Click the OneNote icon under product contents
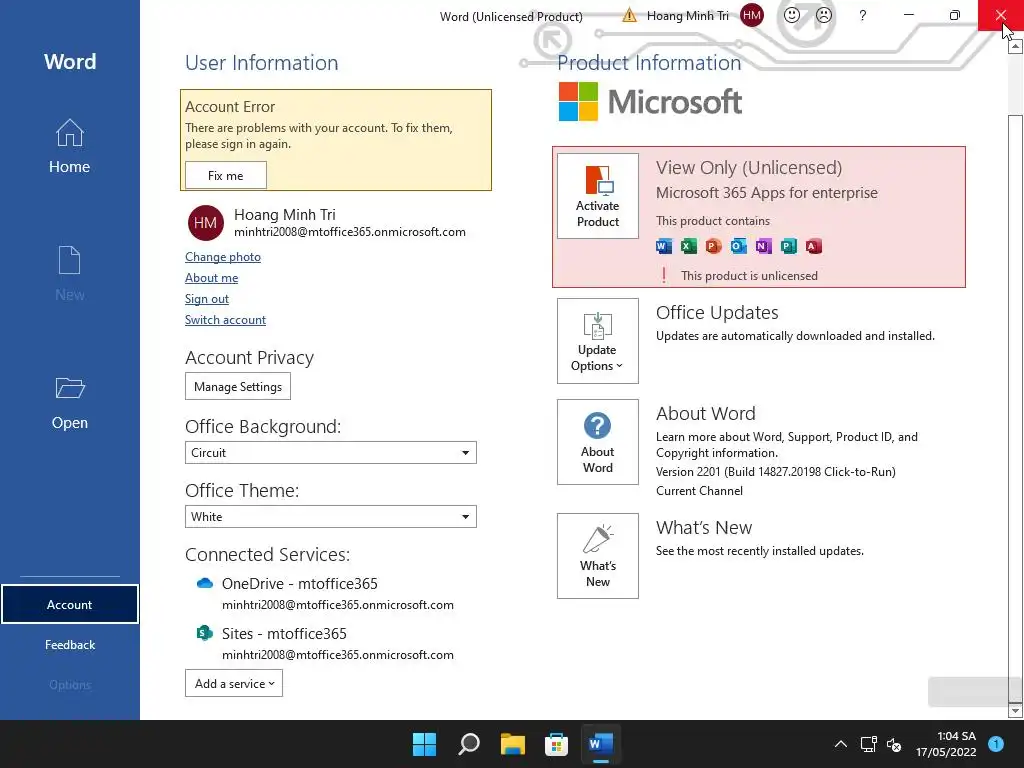 coord(763,246)
